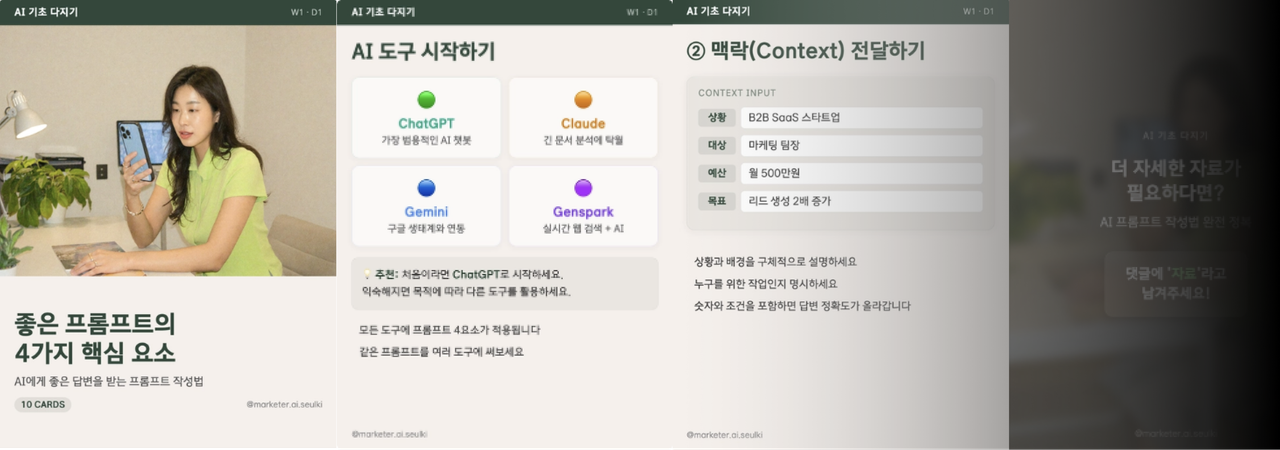The image size is (1280, 450).
Task: Select the Genspark label text
Action: coord(583,212)
